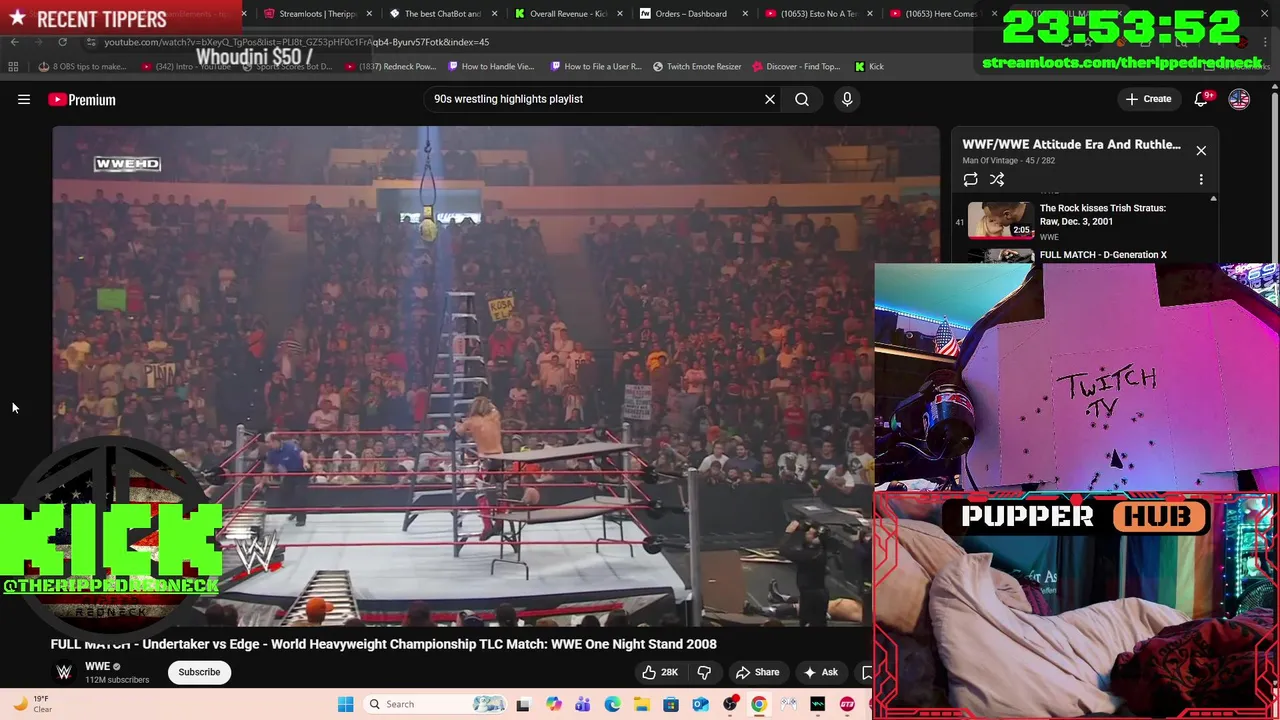Image resolution: width=1280 pixels, height=720 pixels.
Task: Close the playlist panel
Action: pyautogui.click(x=1201, y=150)
